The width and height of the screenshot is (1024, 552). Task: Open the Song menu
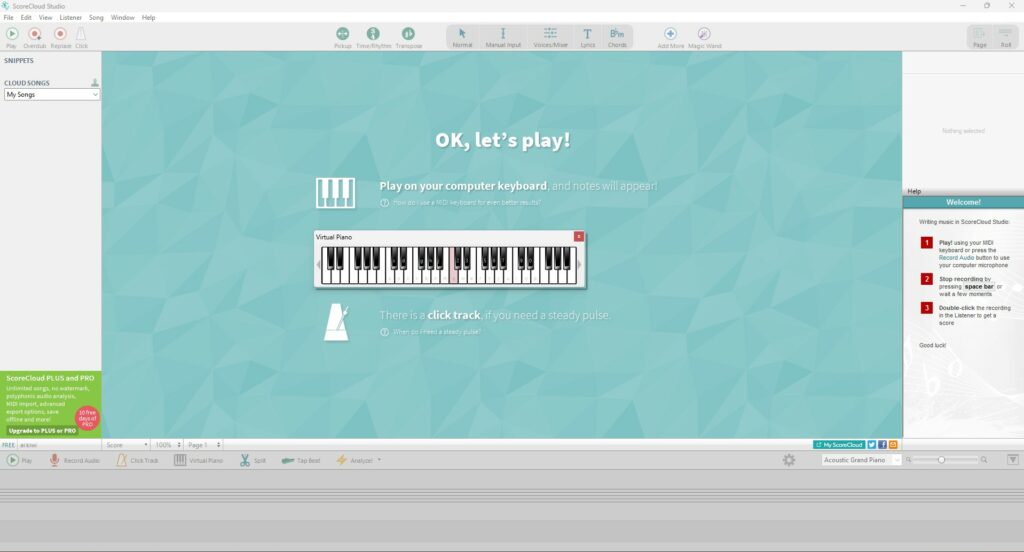[x=96, y=18]
